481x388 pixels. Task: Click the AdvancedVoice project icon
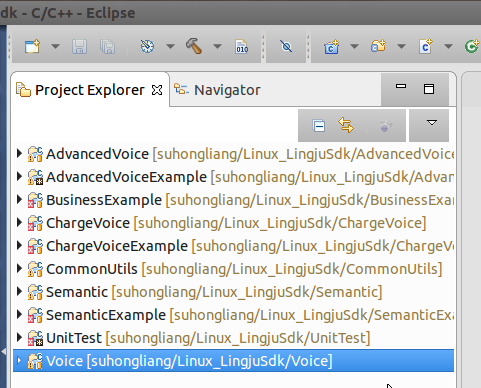coord(35,154)
